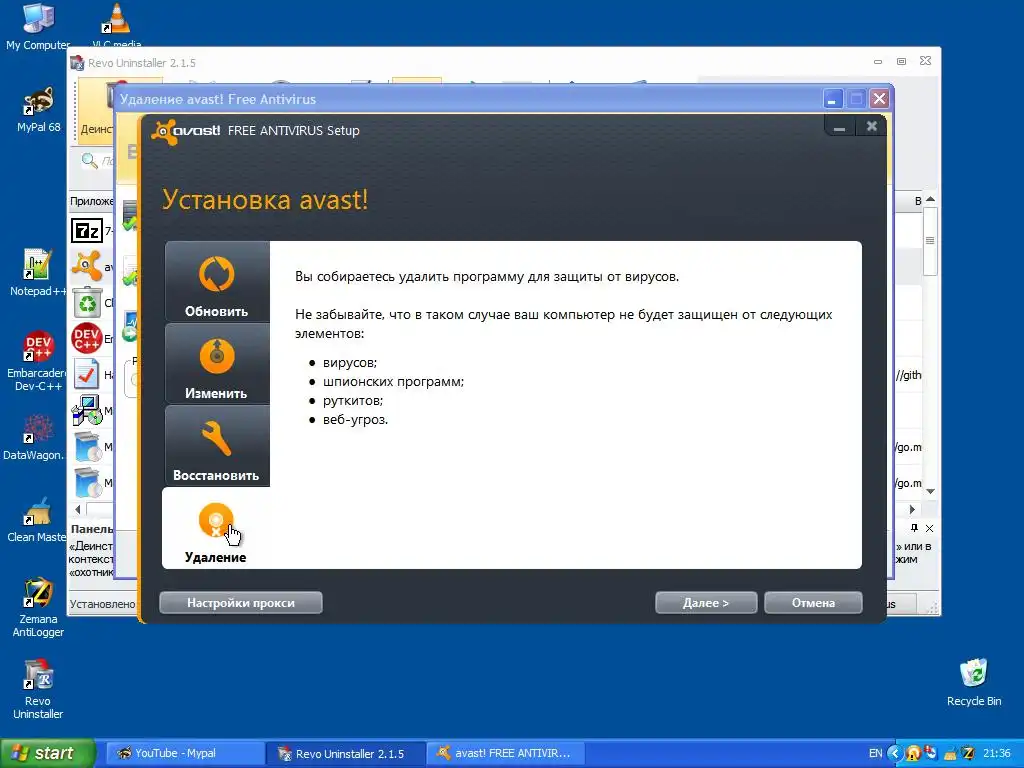Close the Revo description panel
Image resolution: width=1024 pixels, height=768 pixels.
(929, 528)
